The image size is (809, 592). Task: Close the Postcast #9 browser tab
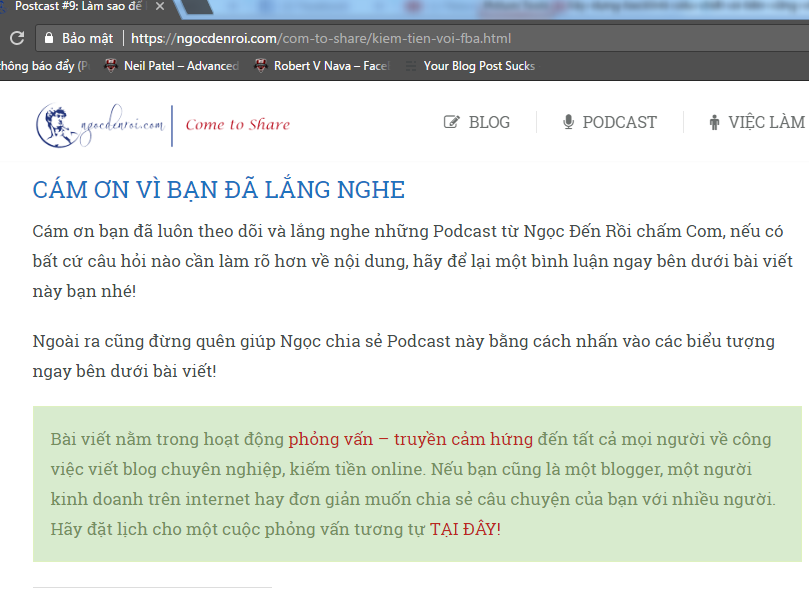tap(160, 7)
